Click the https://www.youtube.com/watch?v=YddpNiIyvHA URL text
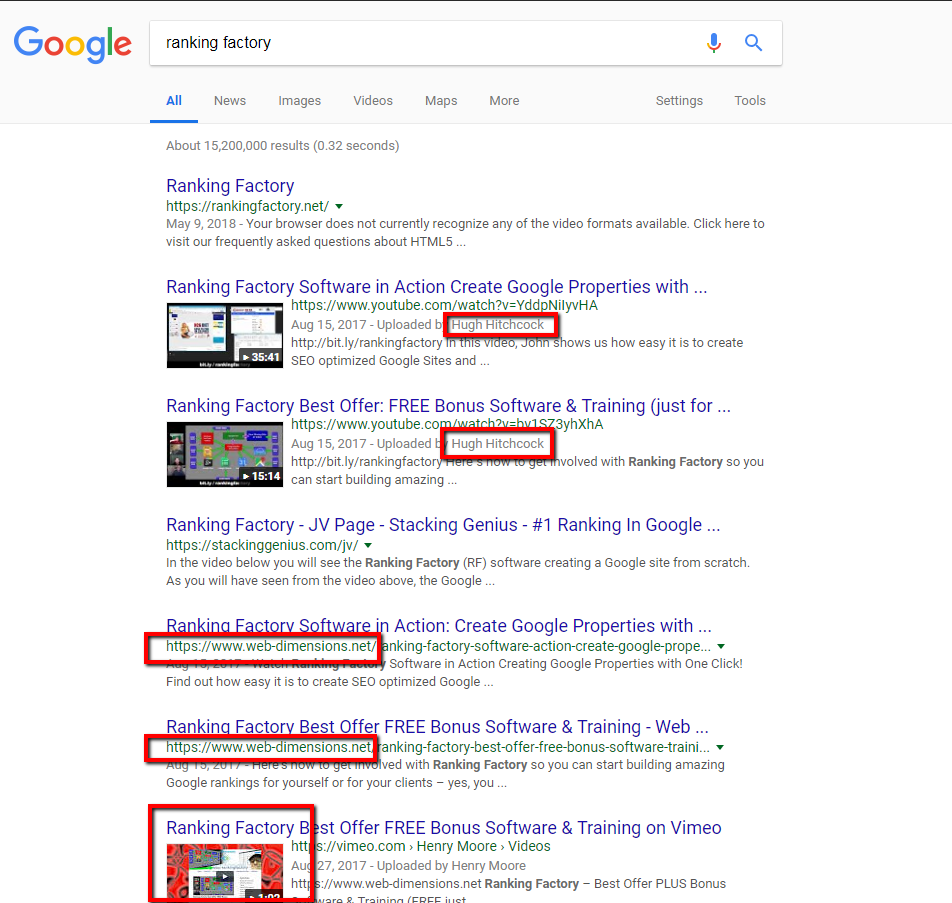Viewport: 952px width, 903px height. click(x=444, y=305)
